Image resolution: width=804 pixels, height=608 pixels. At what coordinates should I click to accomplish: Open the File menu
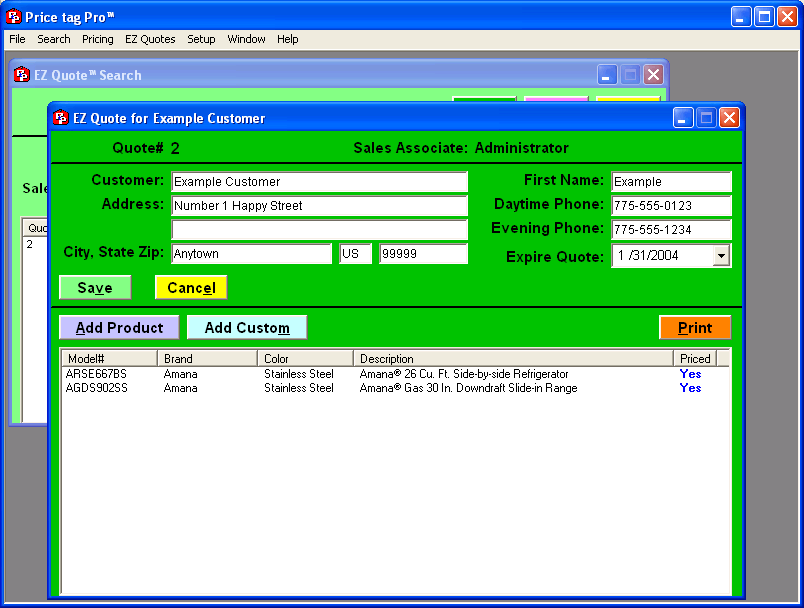click(17, 39)
